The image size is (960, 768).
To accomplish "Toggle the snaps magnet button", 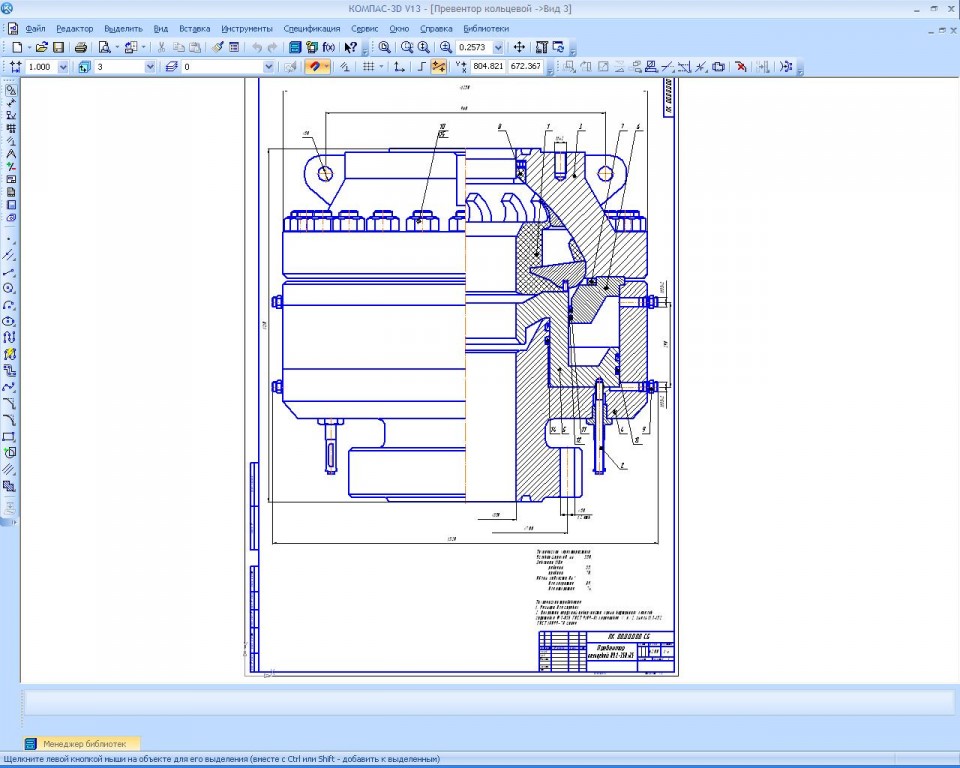I will click(x=314, y=67).
